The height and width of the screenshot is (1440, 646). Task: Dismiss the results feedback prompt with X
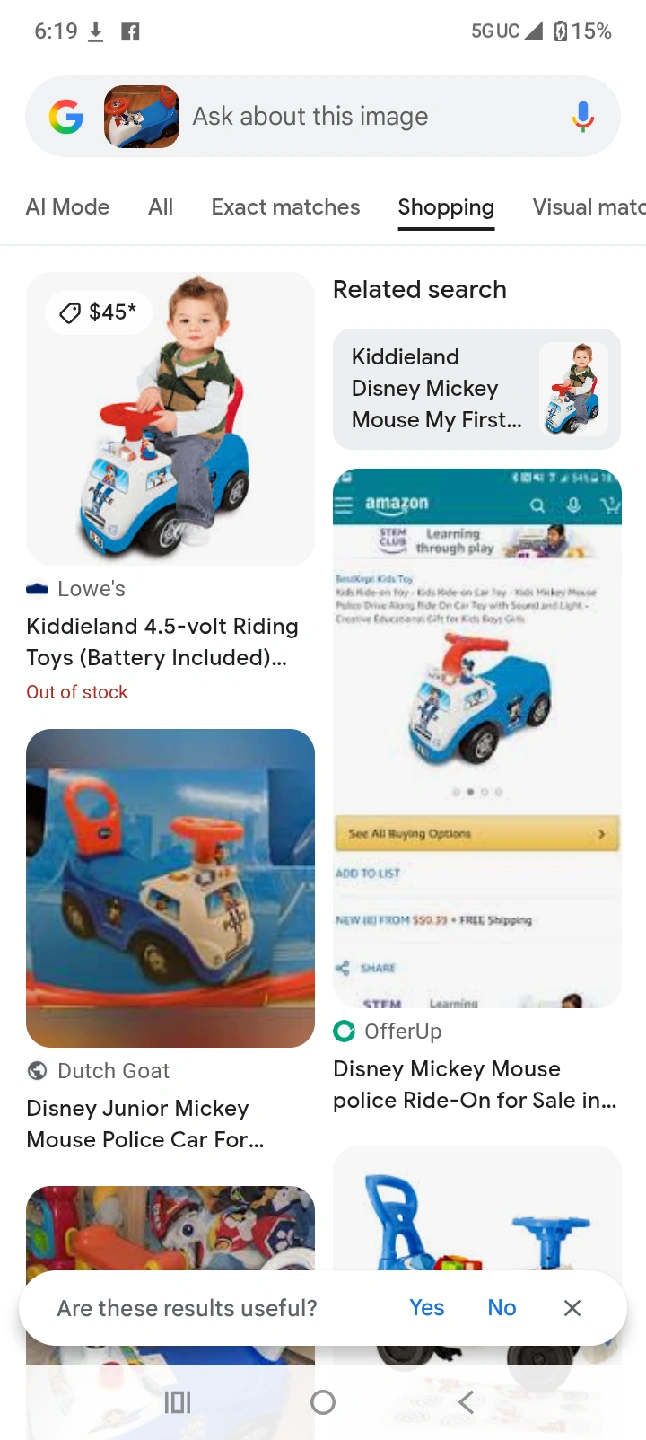click(572, 1308)
